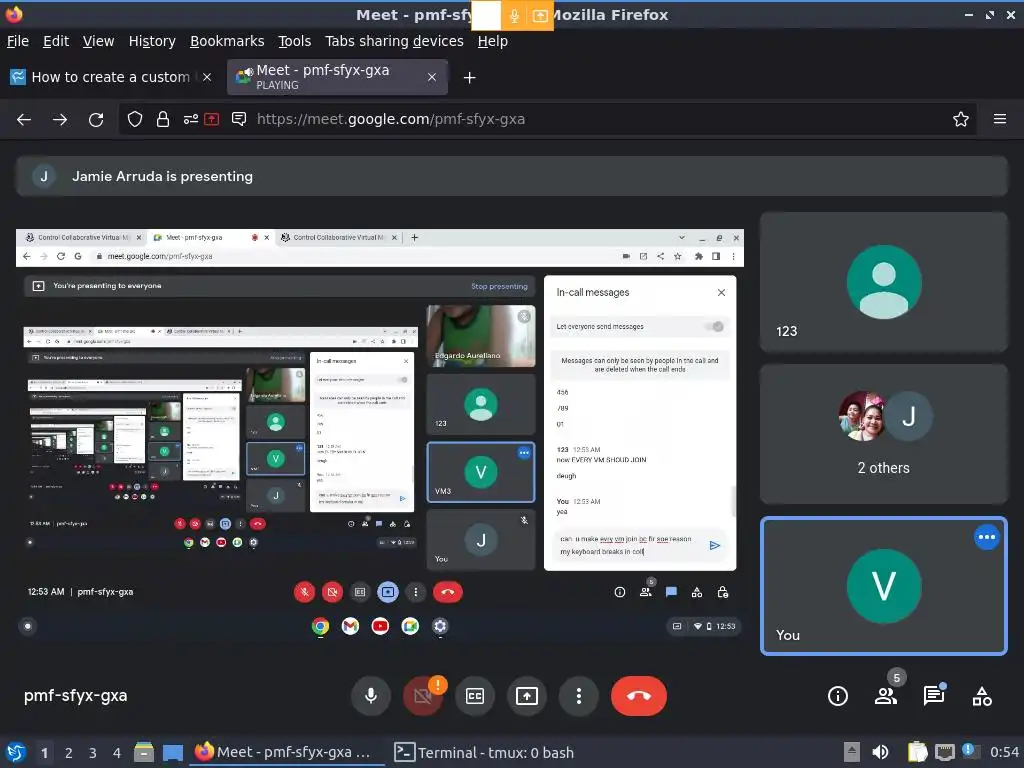Go back with the browser back arrow
This screenshot has width=1024, height=768.
24,120
